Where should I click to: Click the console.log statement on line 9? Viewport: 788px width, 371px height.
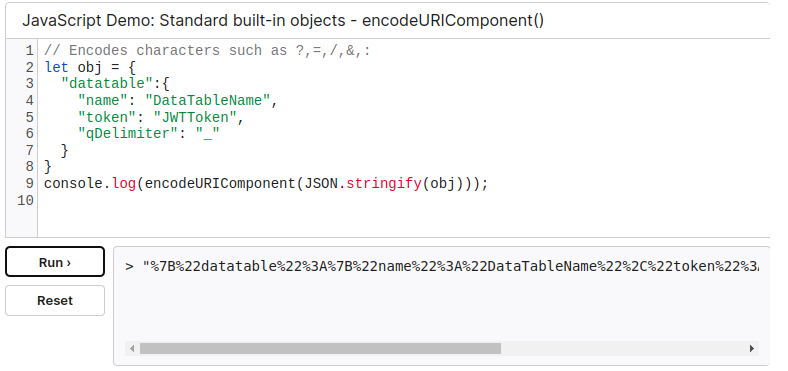coord(266,183)
